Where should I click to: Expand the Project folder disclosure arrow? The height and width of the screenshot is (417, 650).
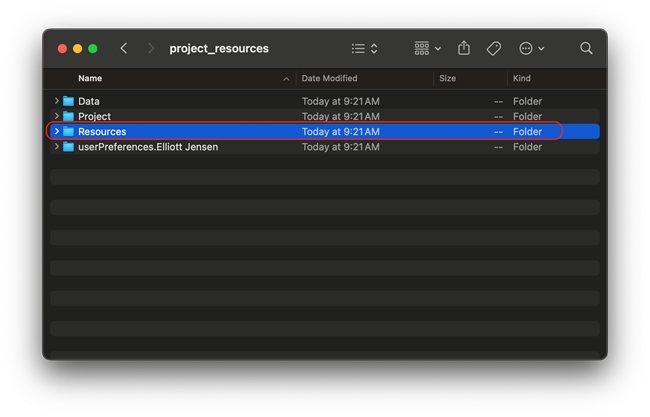[57, 116]
